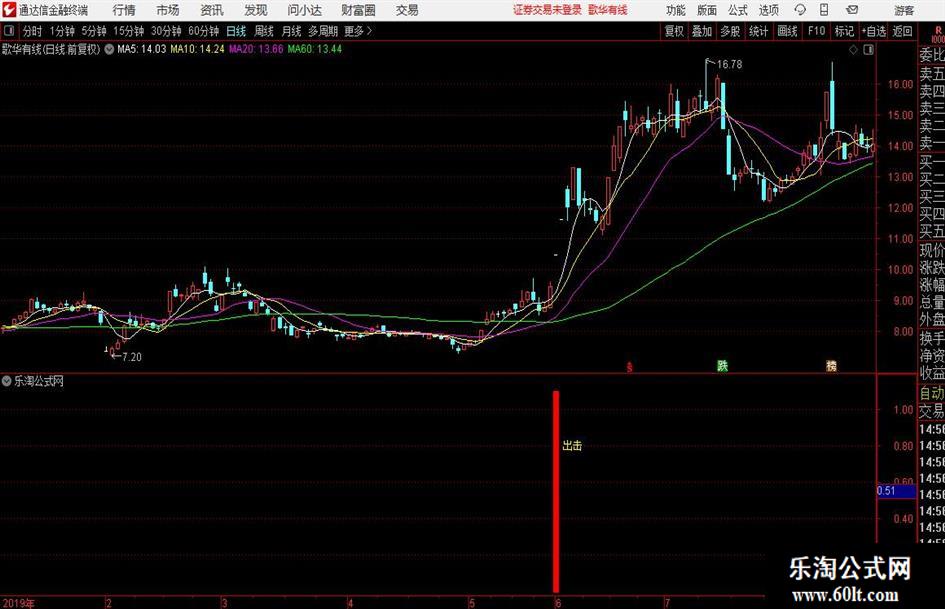Click the month 6 marker on time axis
The height and width of the screenshot is (609, 945).
[x=558, y=603]
